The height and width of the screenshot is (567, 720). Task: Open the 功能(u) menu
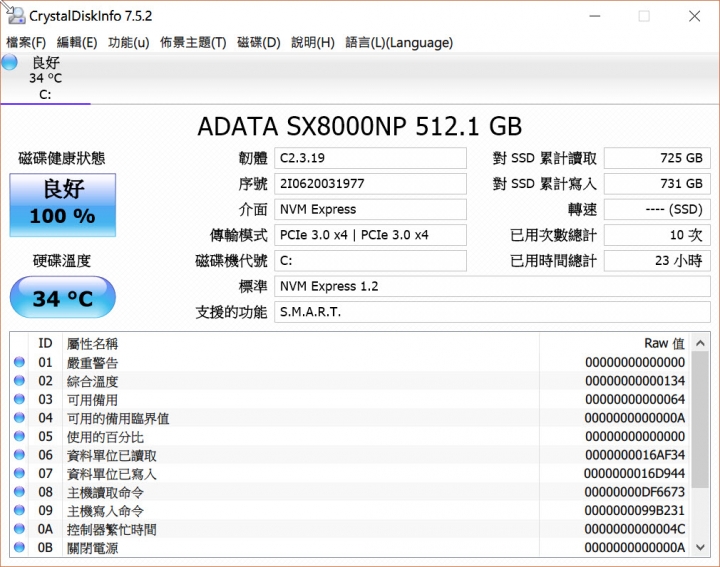tap(129, 43)
